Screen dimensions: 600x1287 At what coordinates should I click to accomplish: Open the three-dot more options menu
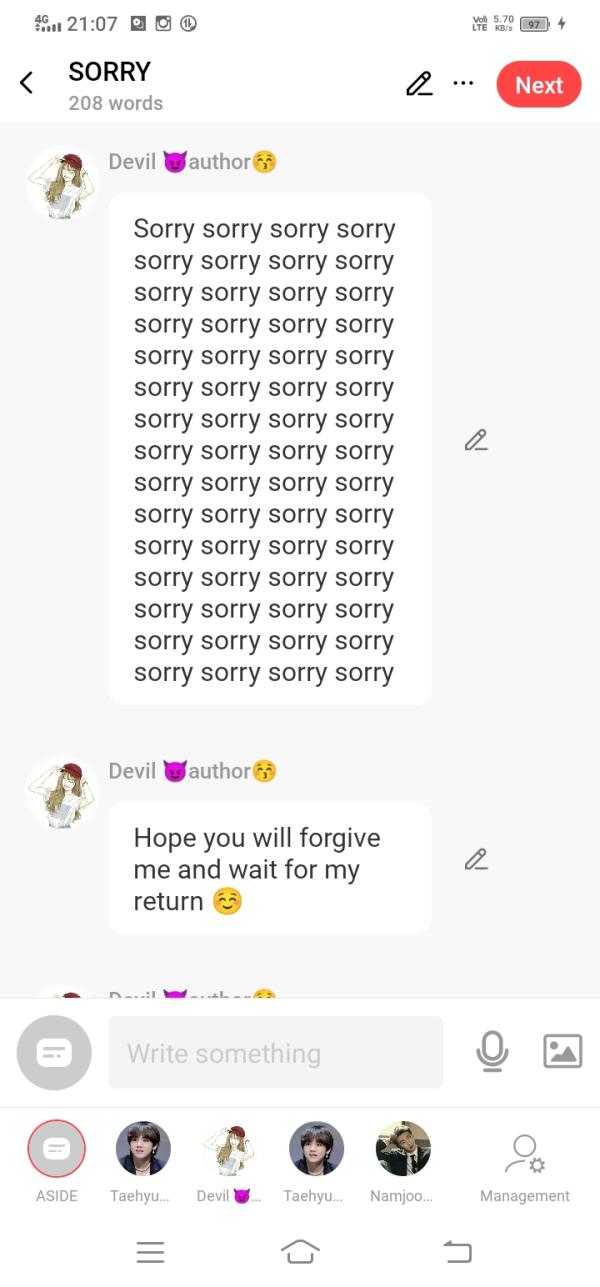pyautogui.click(x=463, y=83)
